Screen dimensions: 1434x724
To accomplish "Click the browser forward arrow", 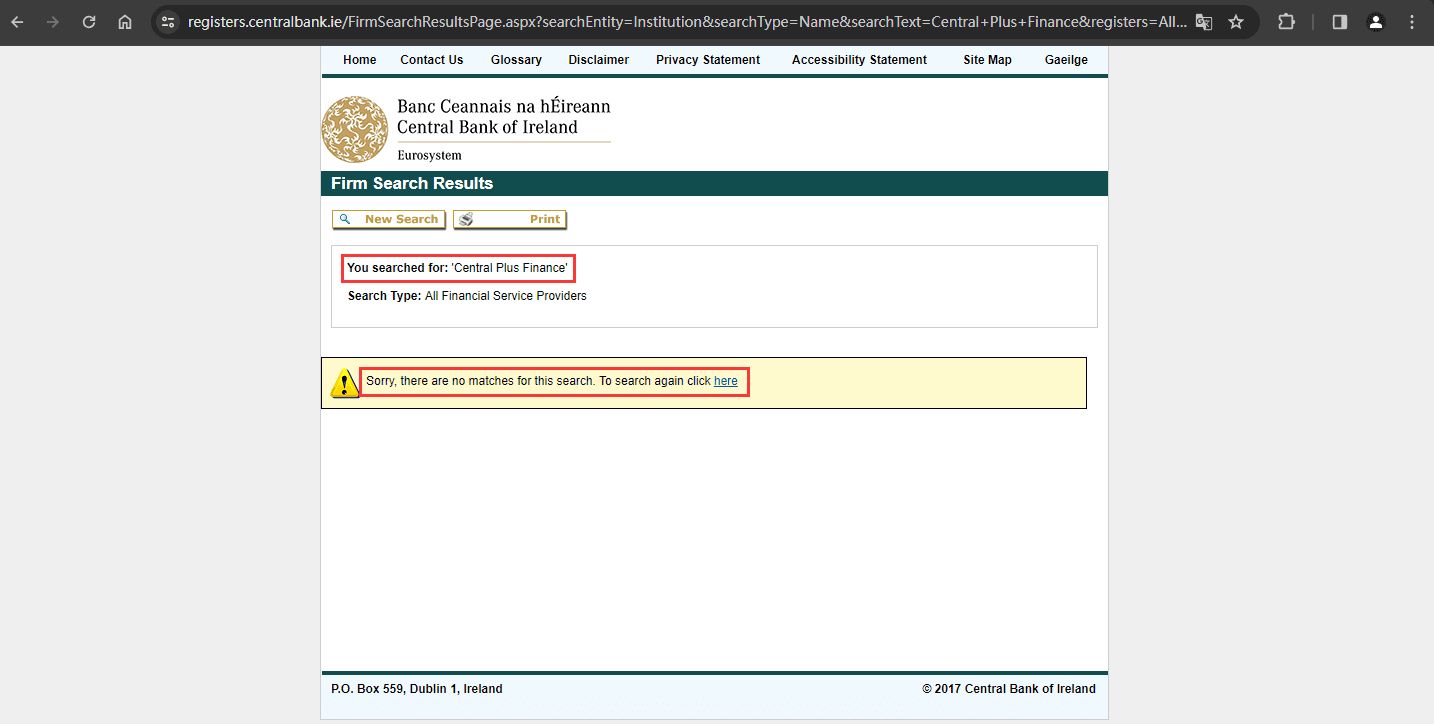I will coord(53,22).
